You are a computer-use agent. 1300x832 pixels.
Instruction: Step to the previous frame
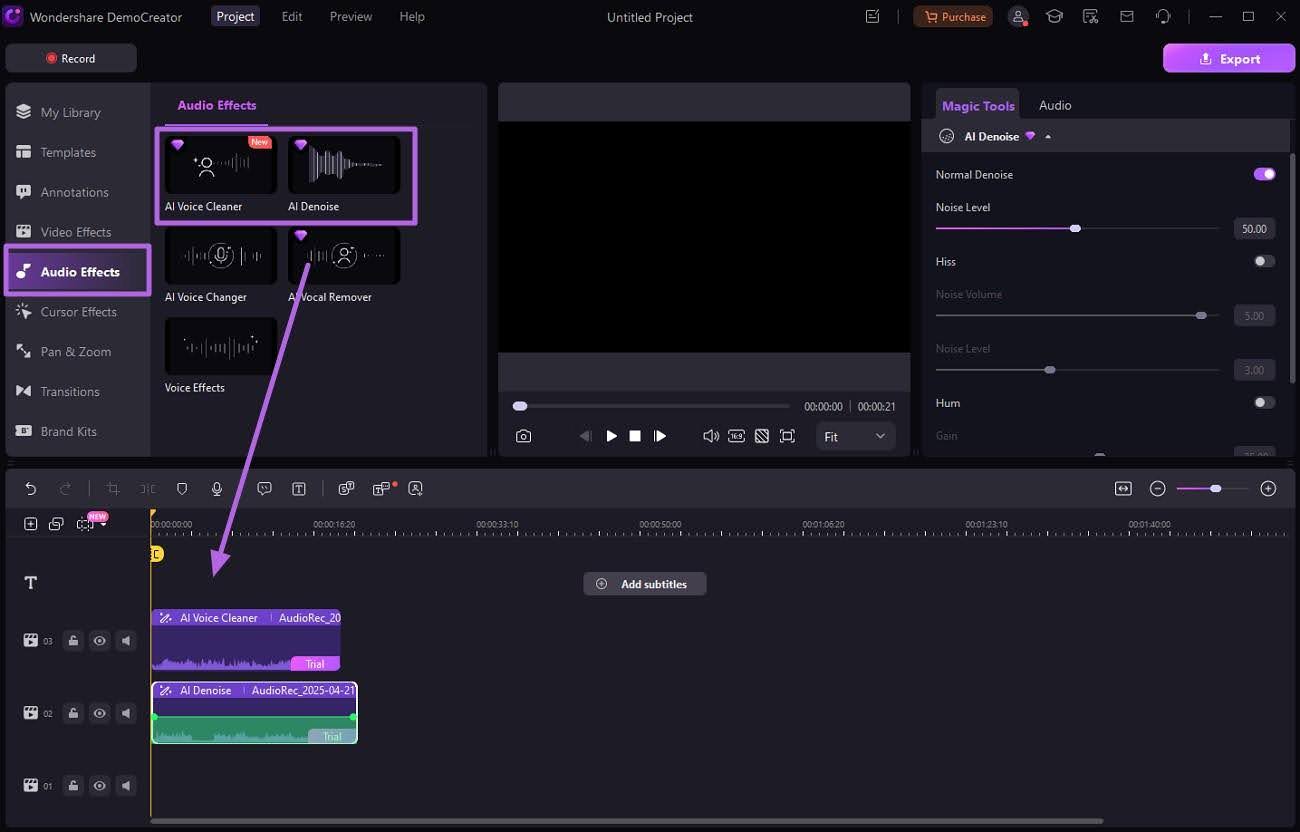pyautogui.click(x=586, y=436)
